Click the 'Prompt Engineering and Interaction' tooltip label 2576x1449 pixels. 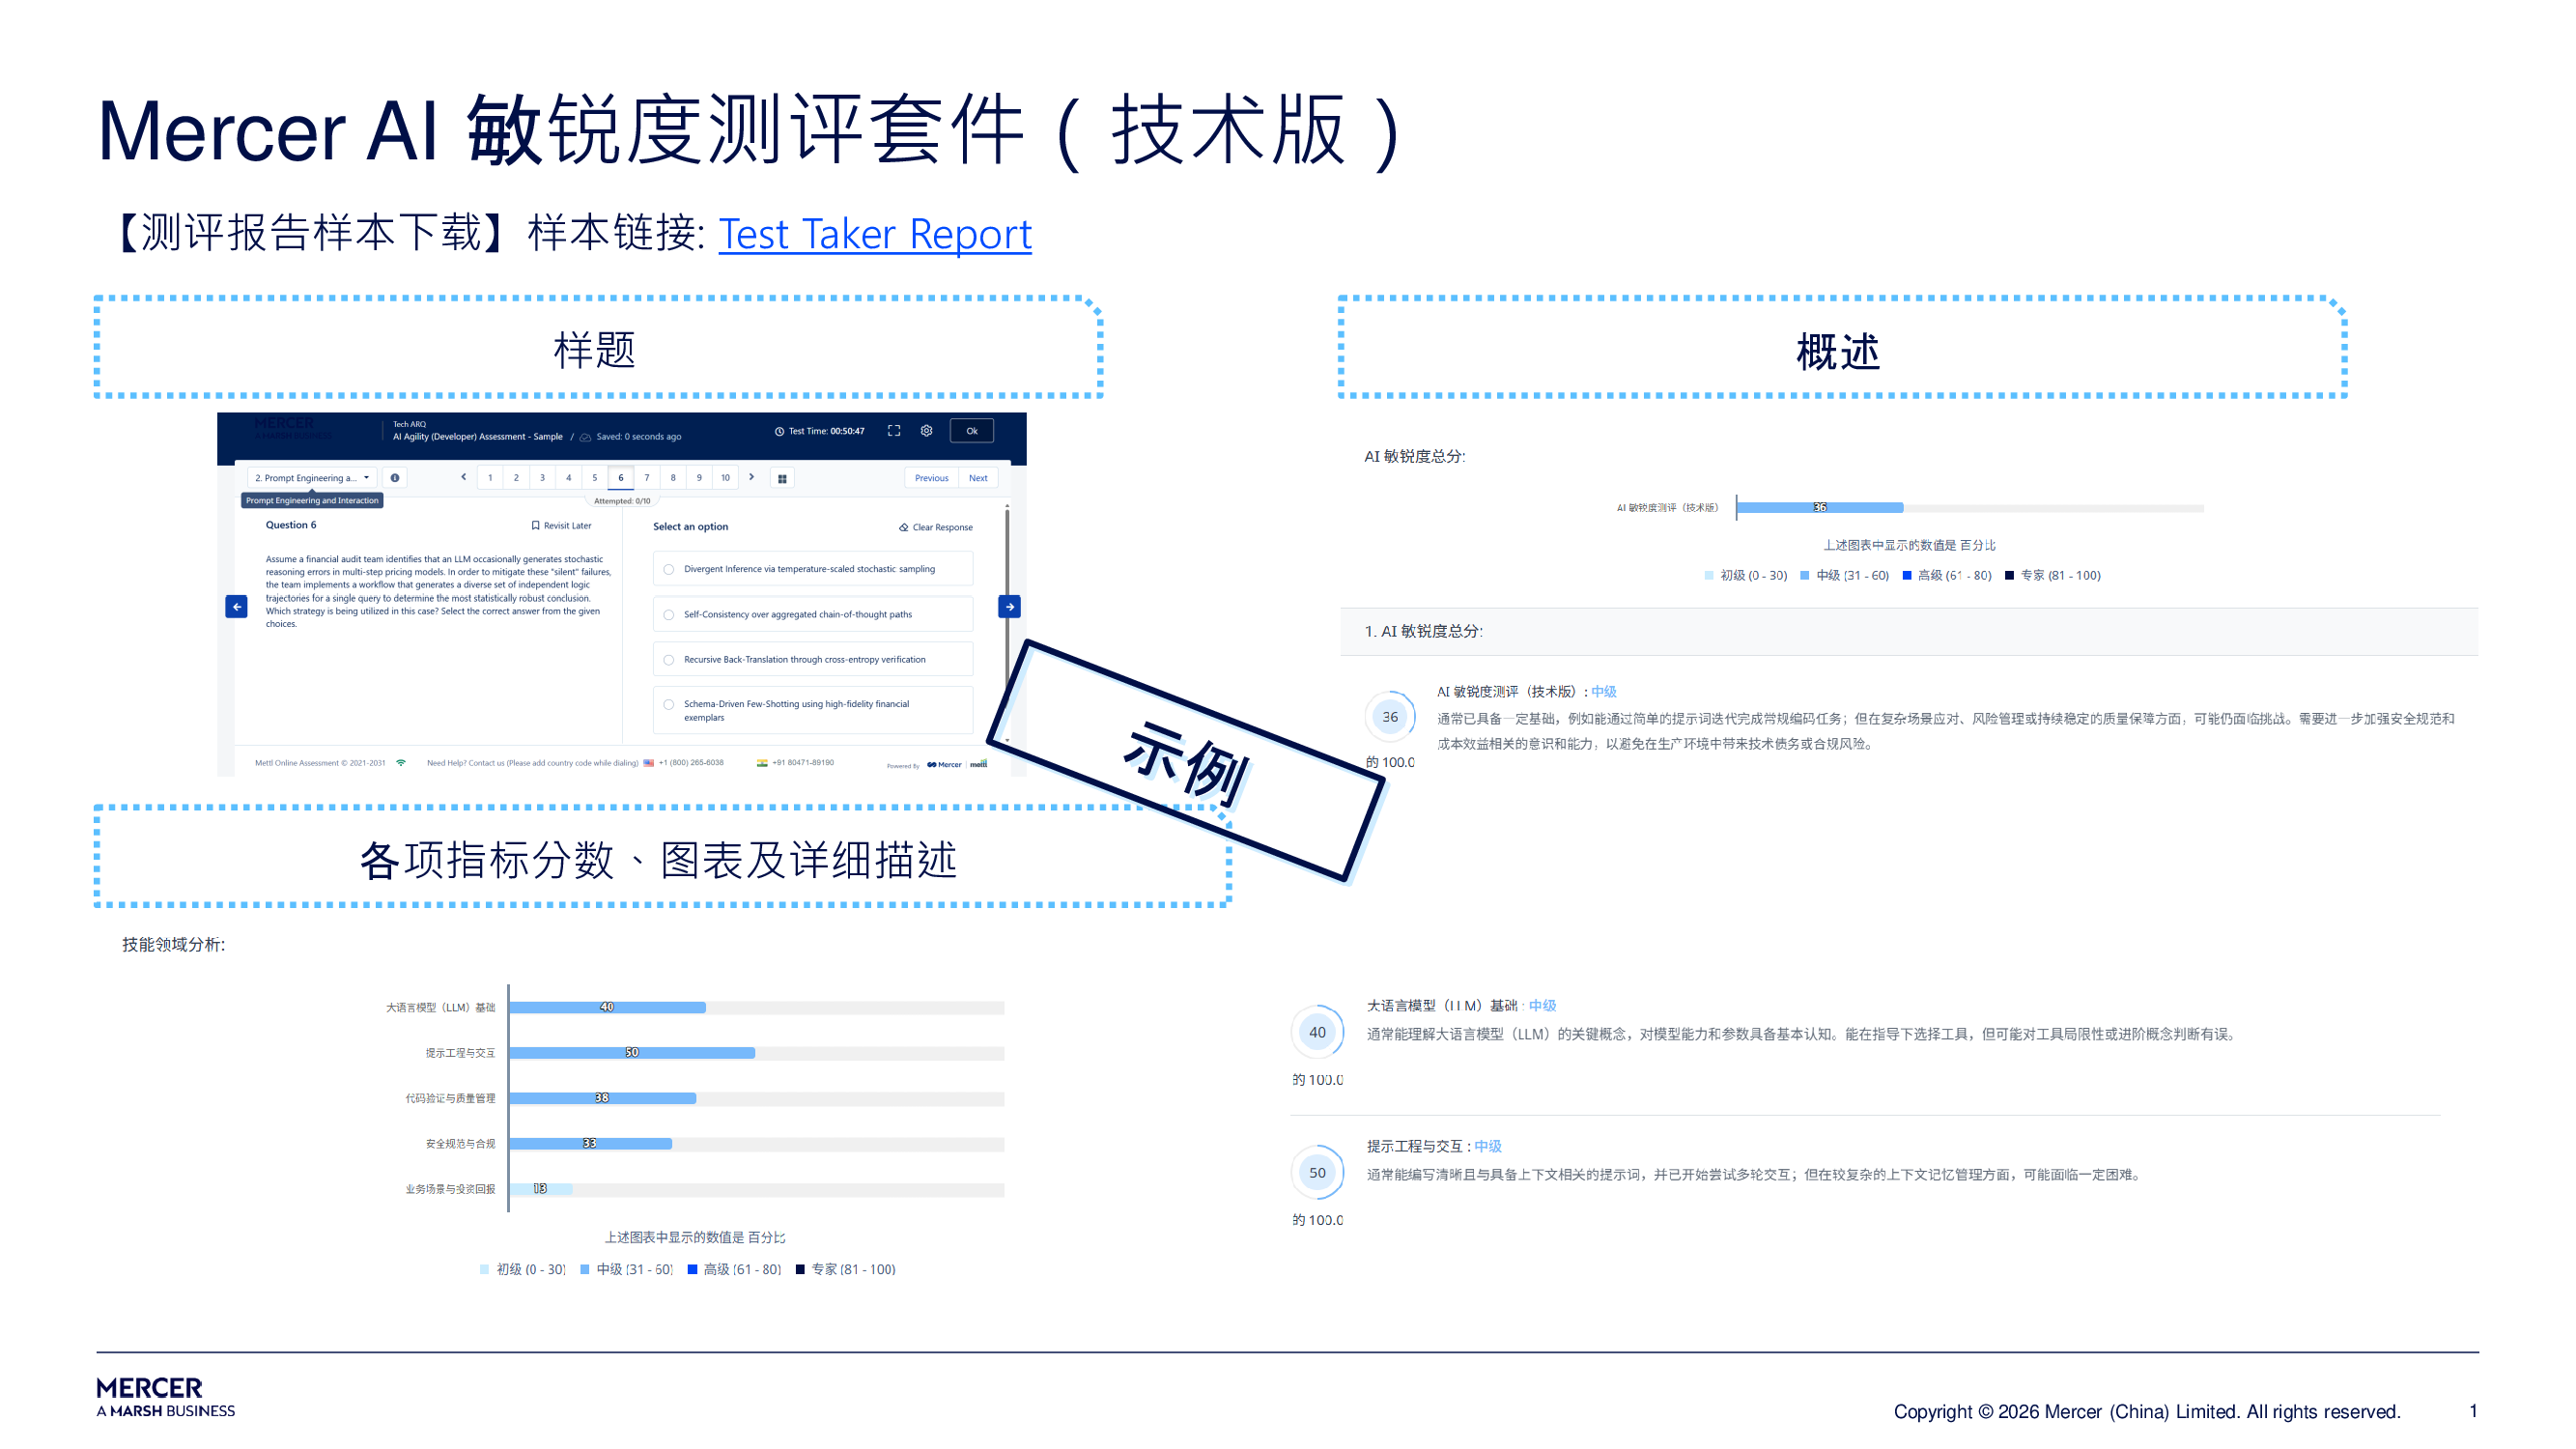coord(312,501)
